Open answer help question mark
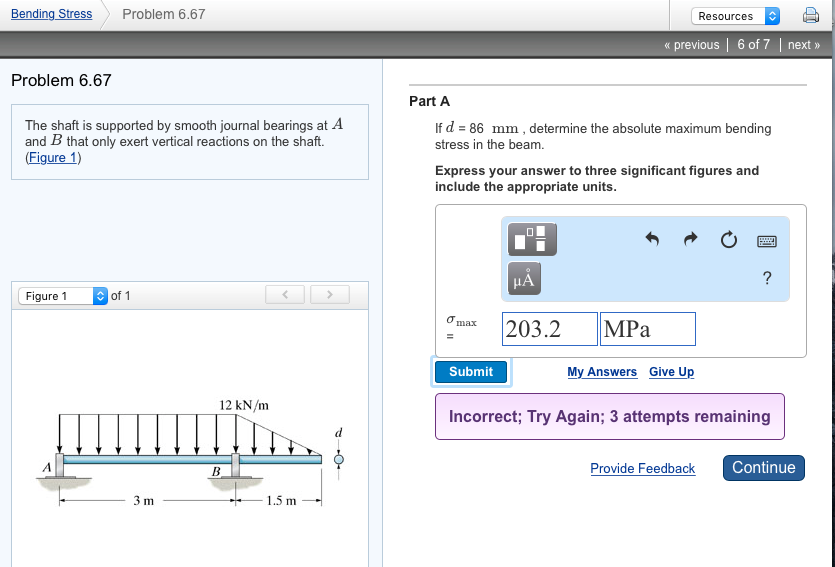 [767, 278]
